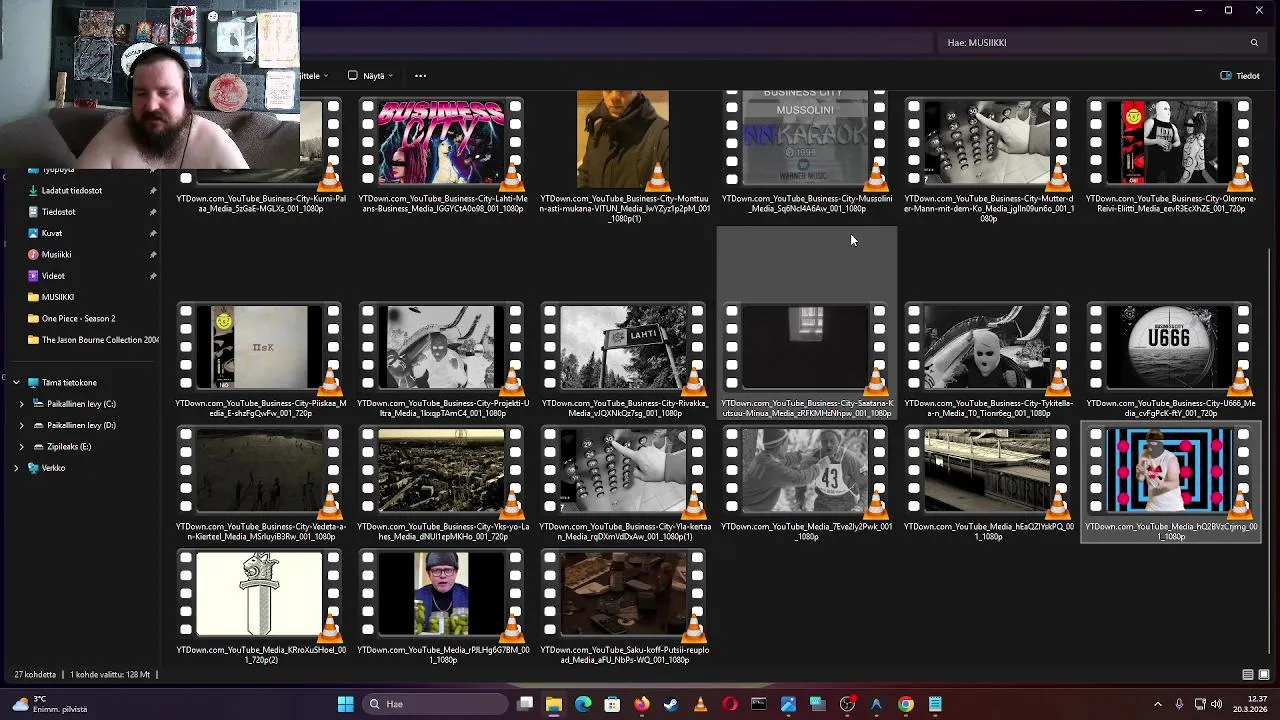Toggle the Tiedot details pane
Image resolution: width=1280 pixels, height=720 pixels.
1240,76
